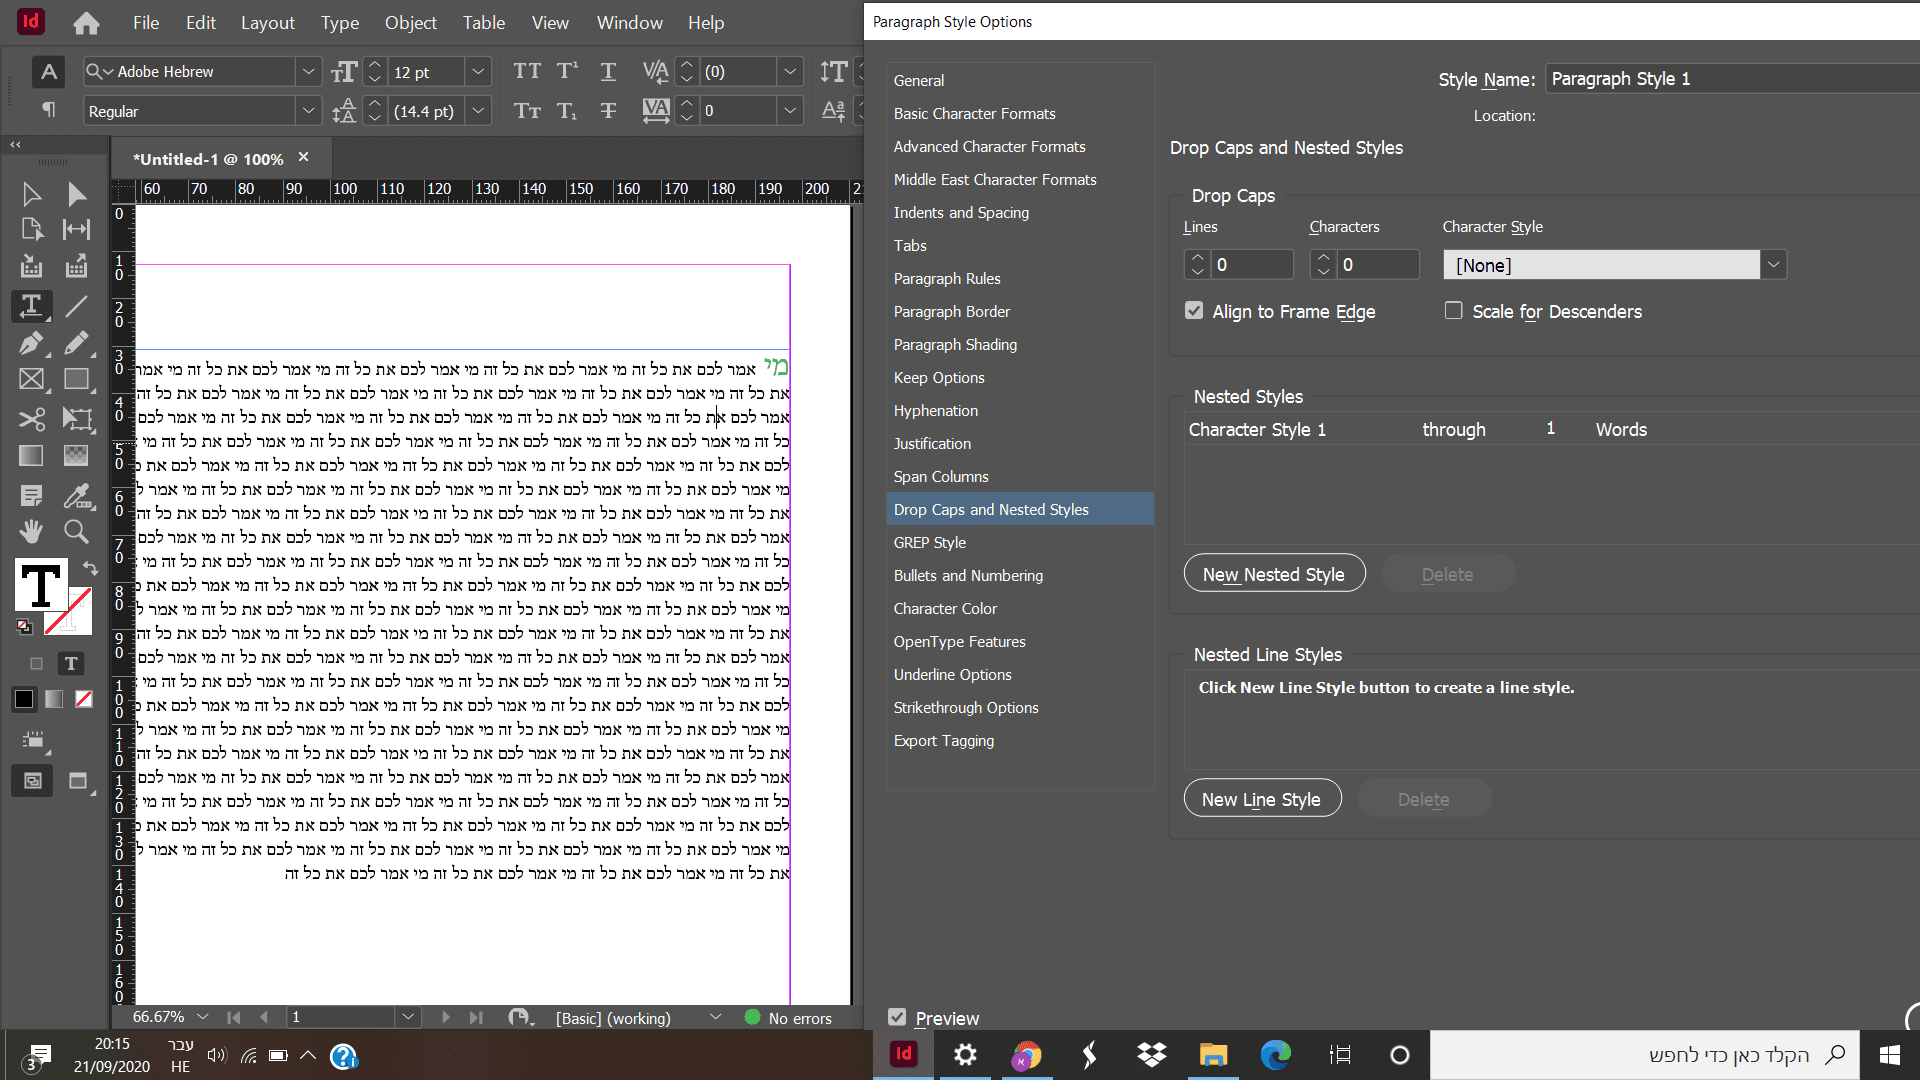
Task: Select the Type tool
Action: click(31, 305)
